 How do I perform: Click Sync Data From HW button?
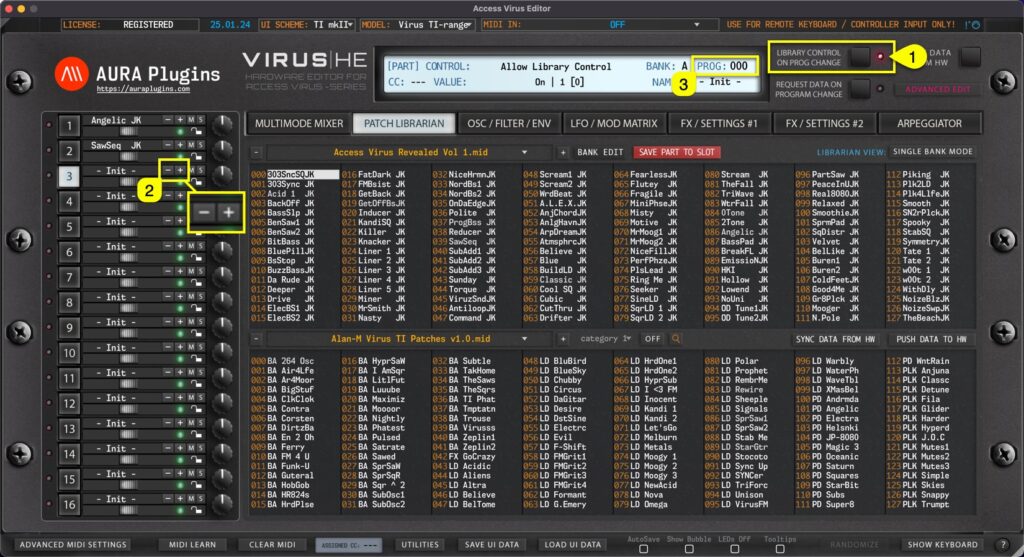[835, 340]
